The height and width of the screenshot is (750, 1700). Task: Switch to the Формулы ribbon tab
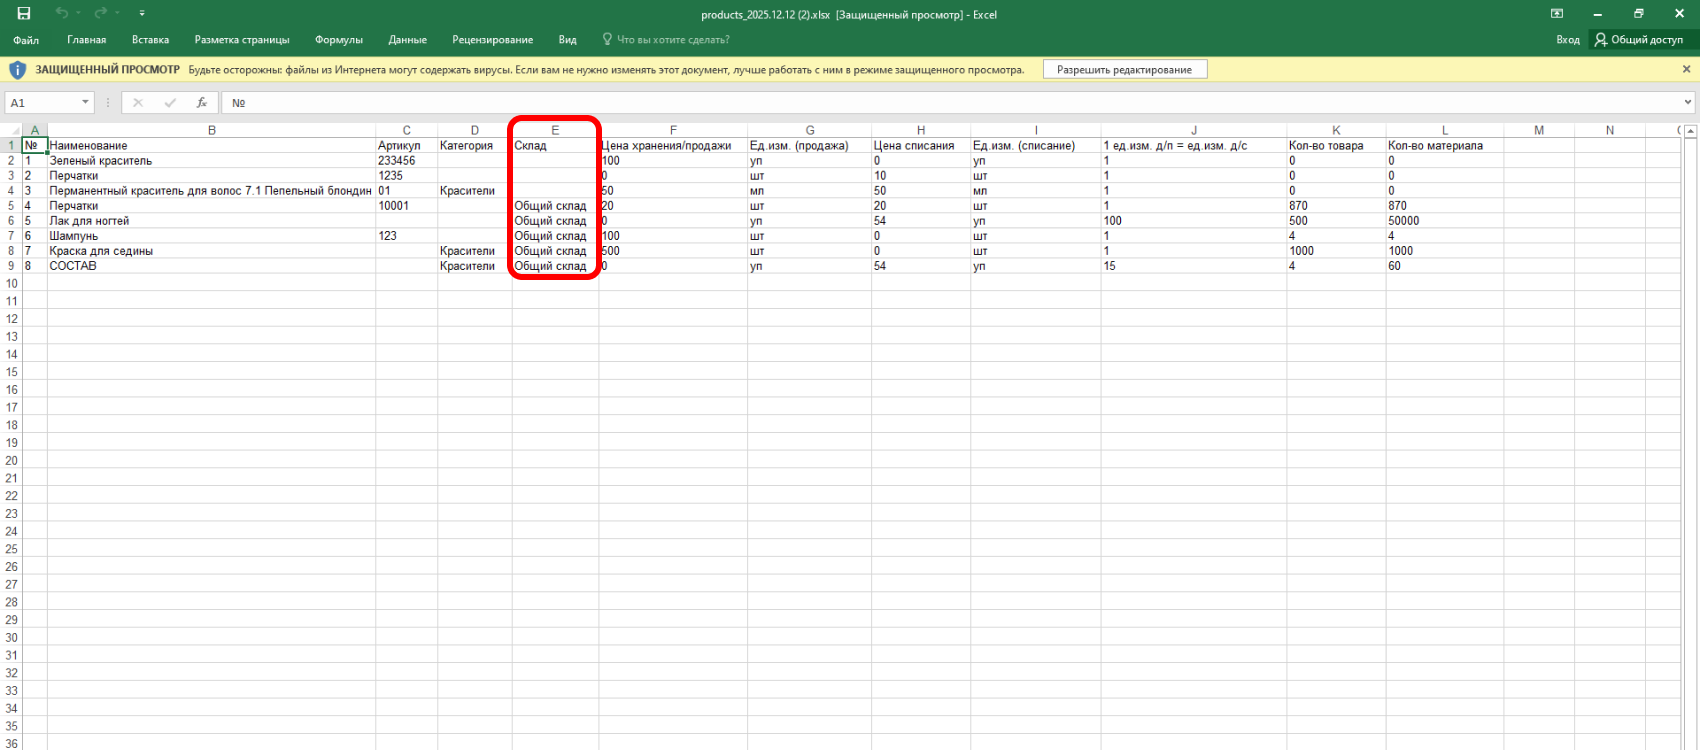338,40
